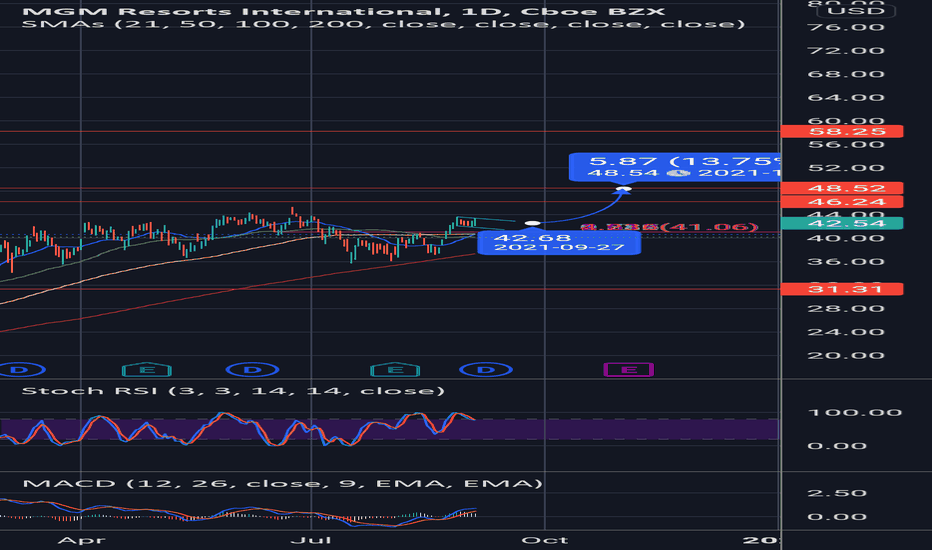Click the 5.87 (13.75%) forecast target label
932x550 pixels.
tap(675, 166)
